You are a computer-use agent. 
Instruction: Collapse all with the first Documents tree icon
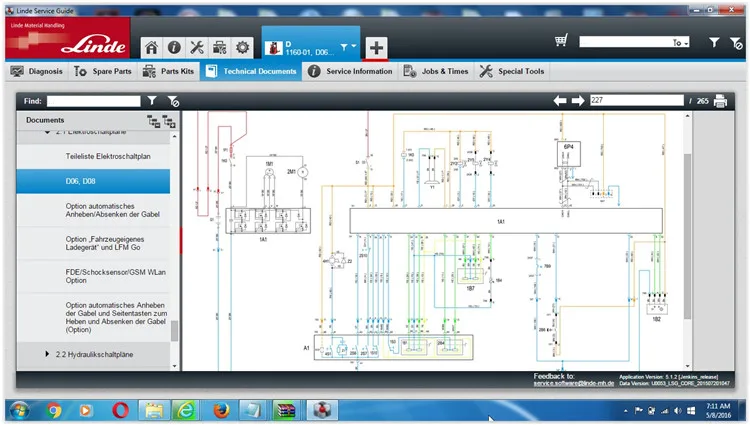tap(154, 121)
